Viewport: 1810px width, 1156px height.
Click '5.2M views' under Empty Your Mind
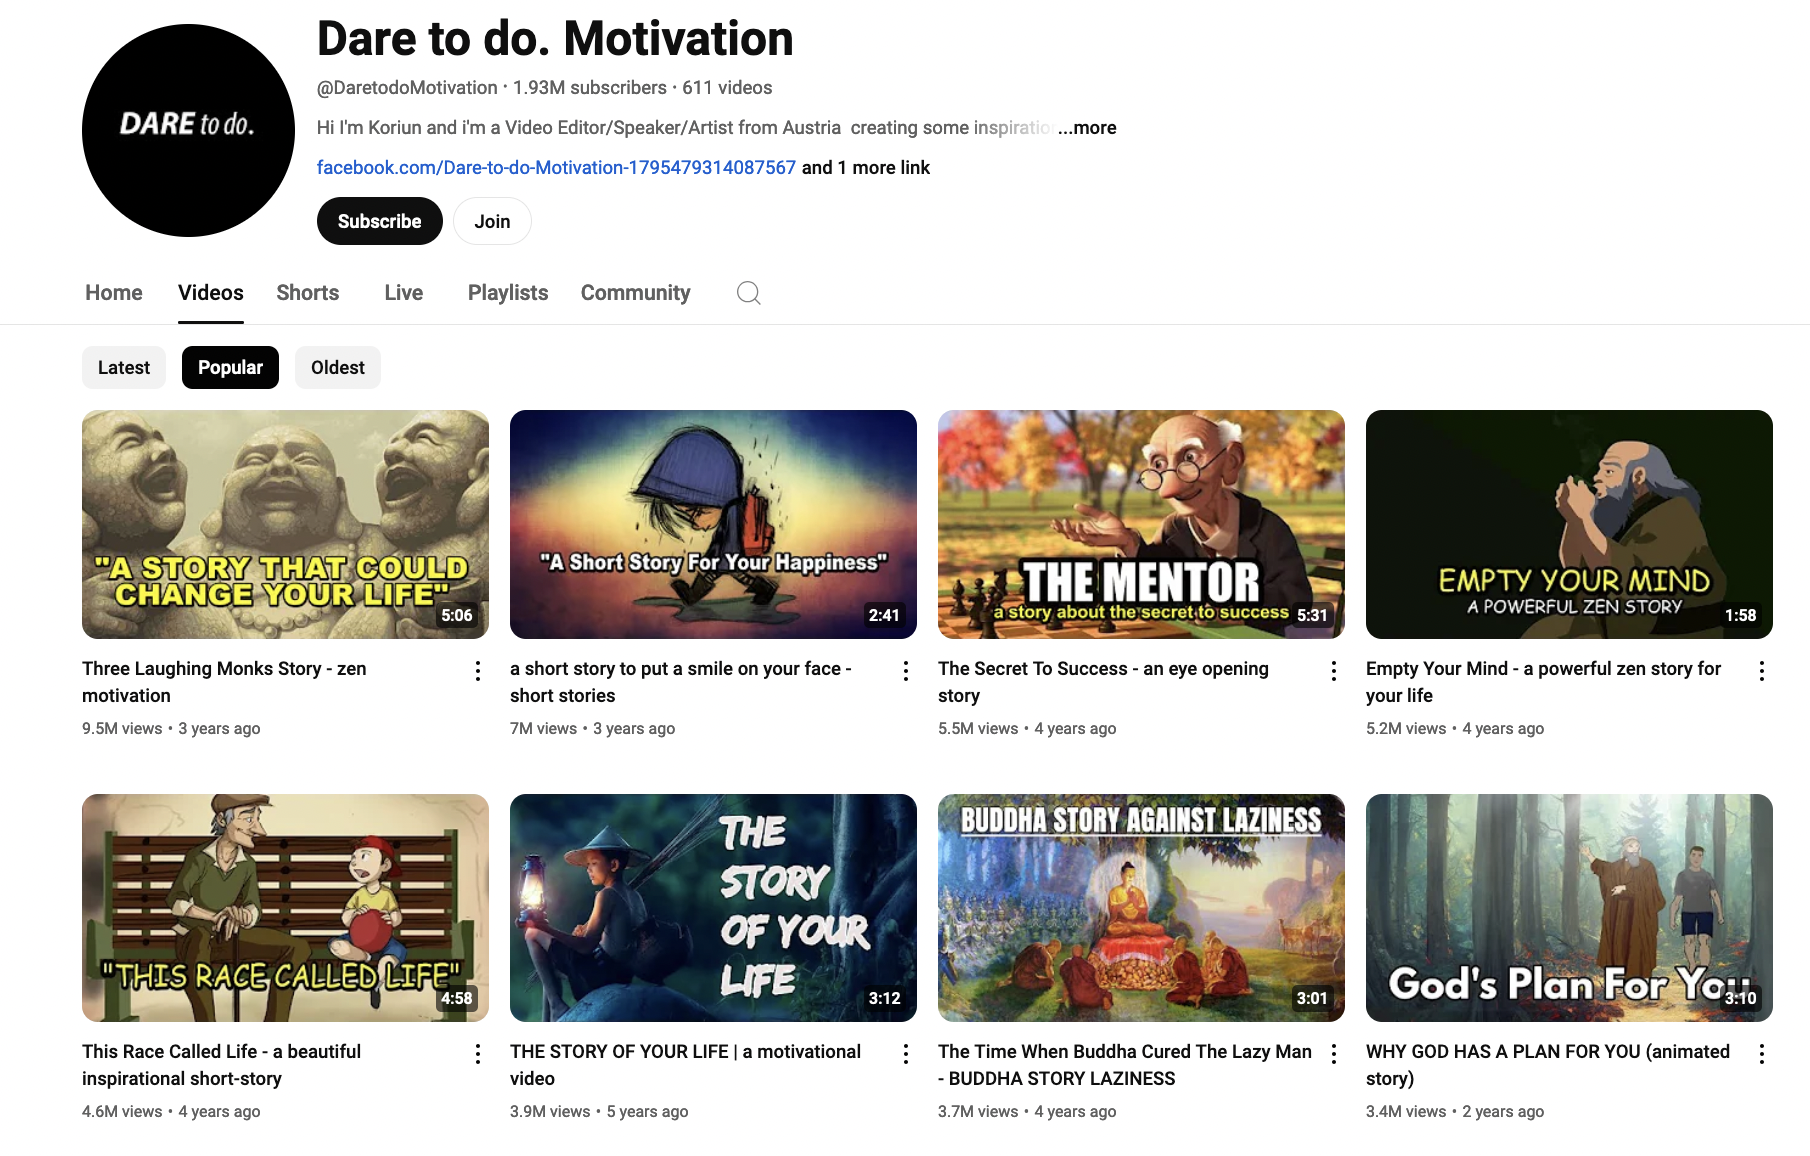1406,729
